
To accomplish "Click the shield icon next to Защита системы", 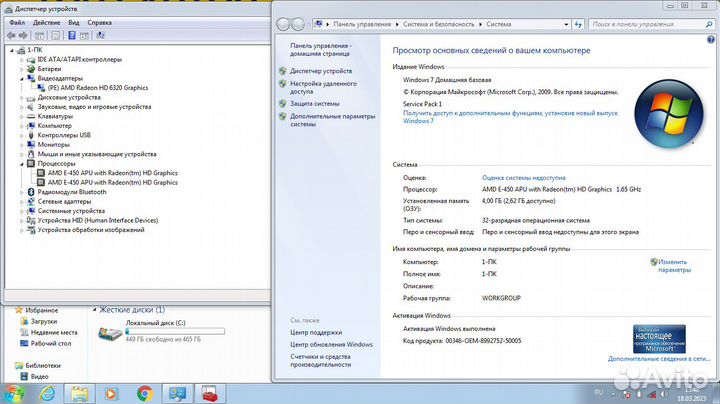I will point(282,104).
